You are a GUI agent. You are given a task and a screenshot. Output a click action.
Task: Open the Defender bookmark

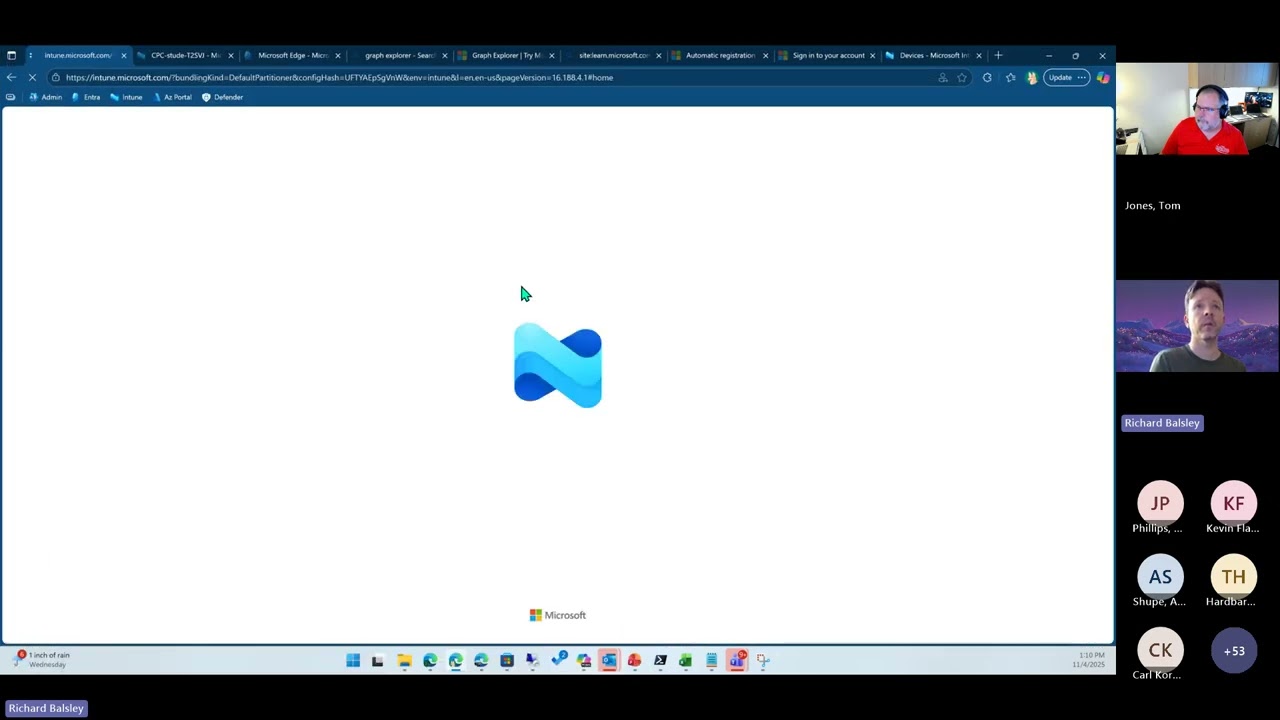[x=222, y=97]
